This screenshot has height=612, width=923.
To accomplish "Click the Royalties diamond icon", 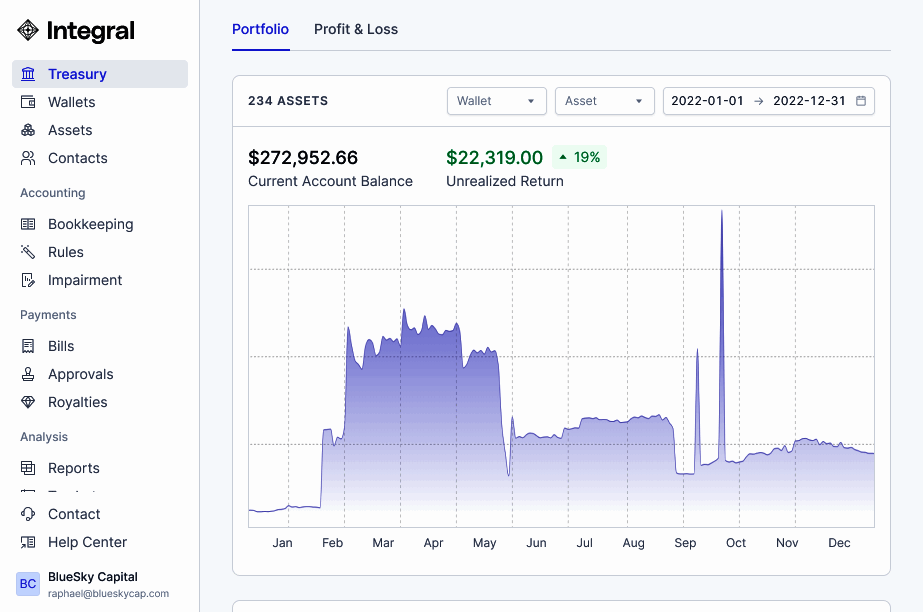I will click(28, 402).
